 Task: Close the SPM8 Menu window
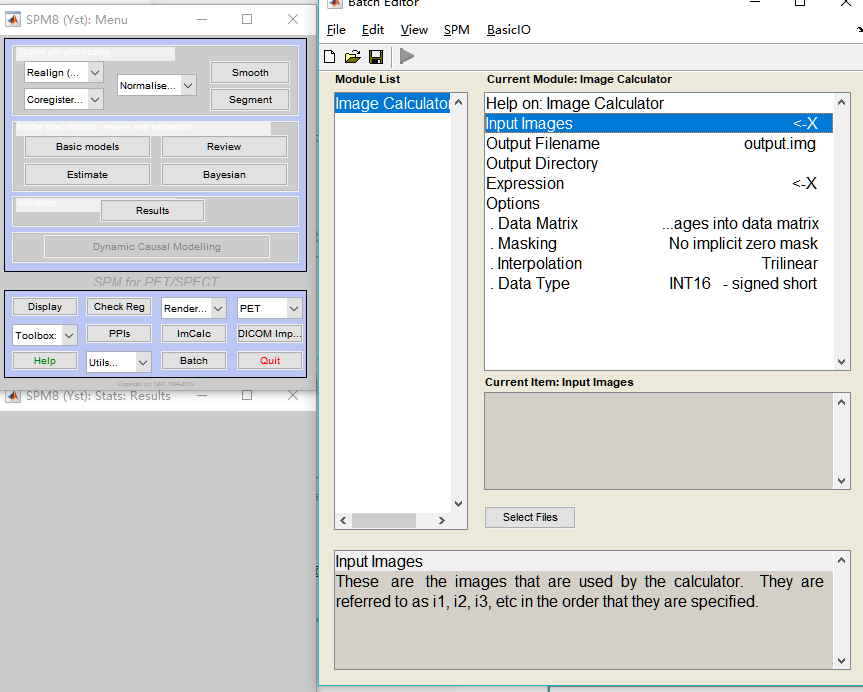point(293,19)
